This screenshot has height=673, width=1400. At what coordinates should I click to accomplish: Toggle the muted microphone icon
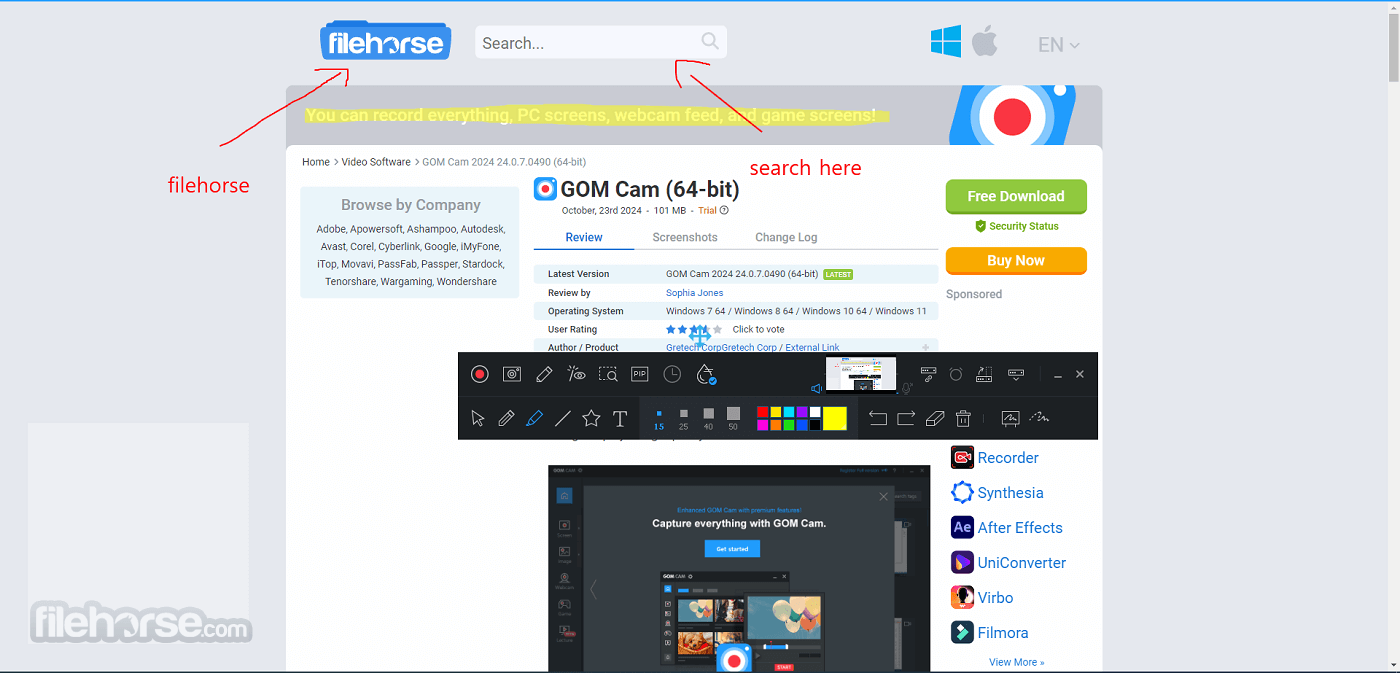(907, 388)
